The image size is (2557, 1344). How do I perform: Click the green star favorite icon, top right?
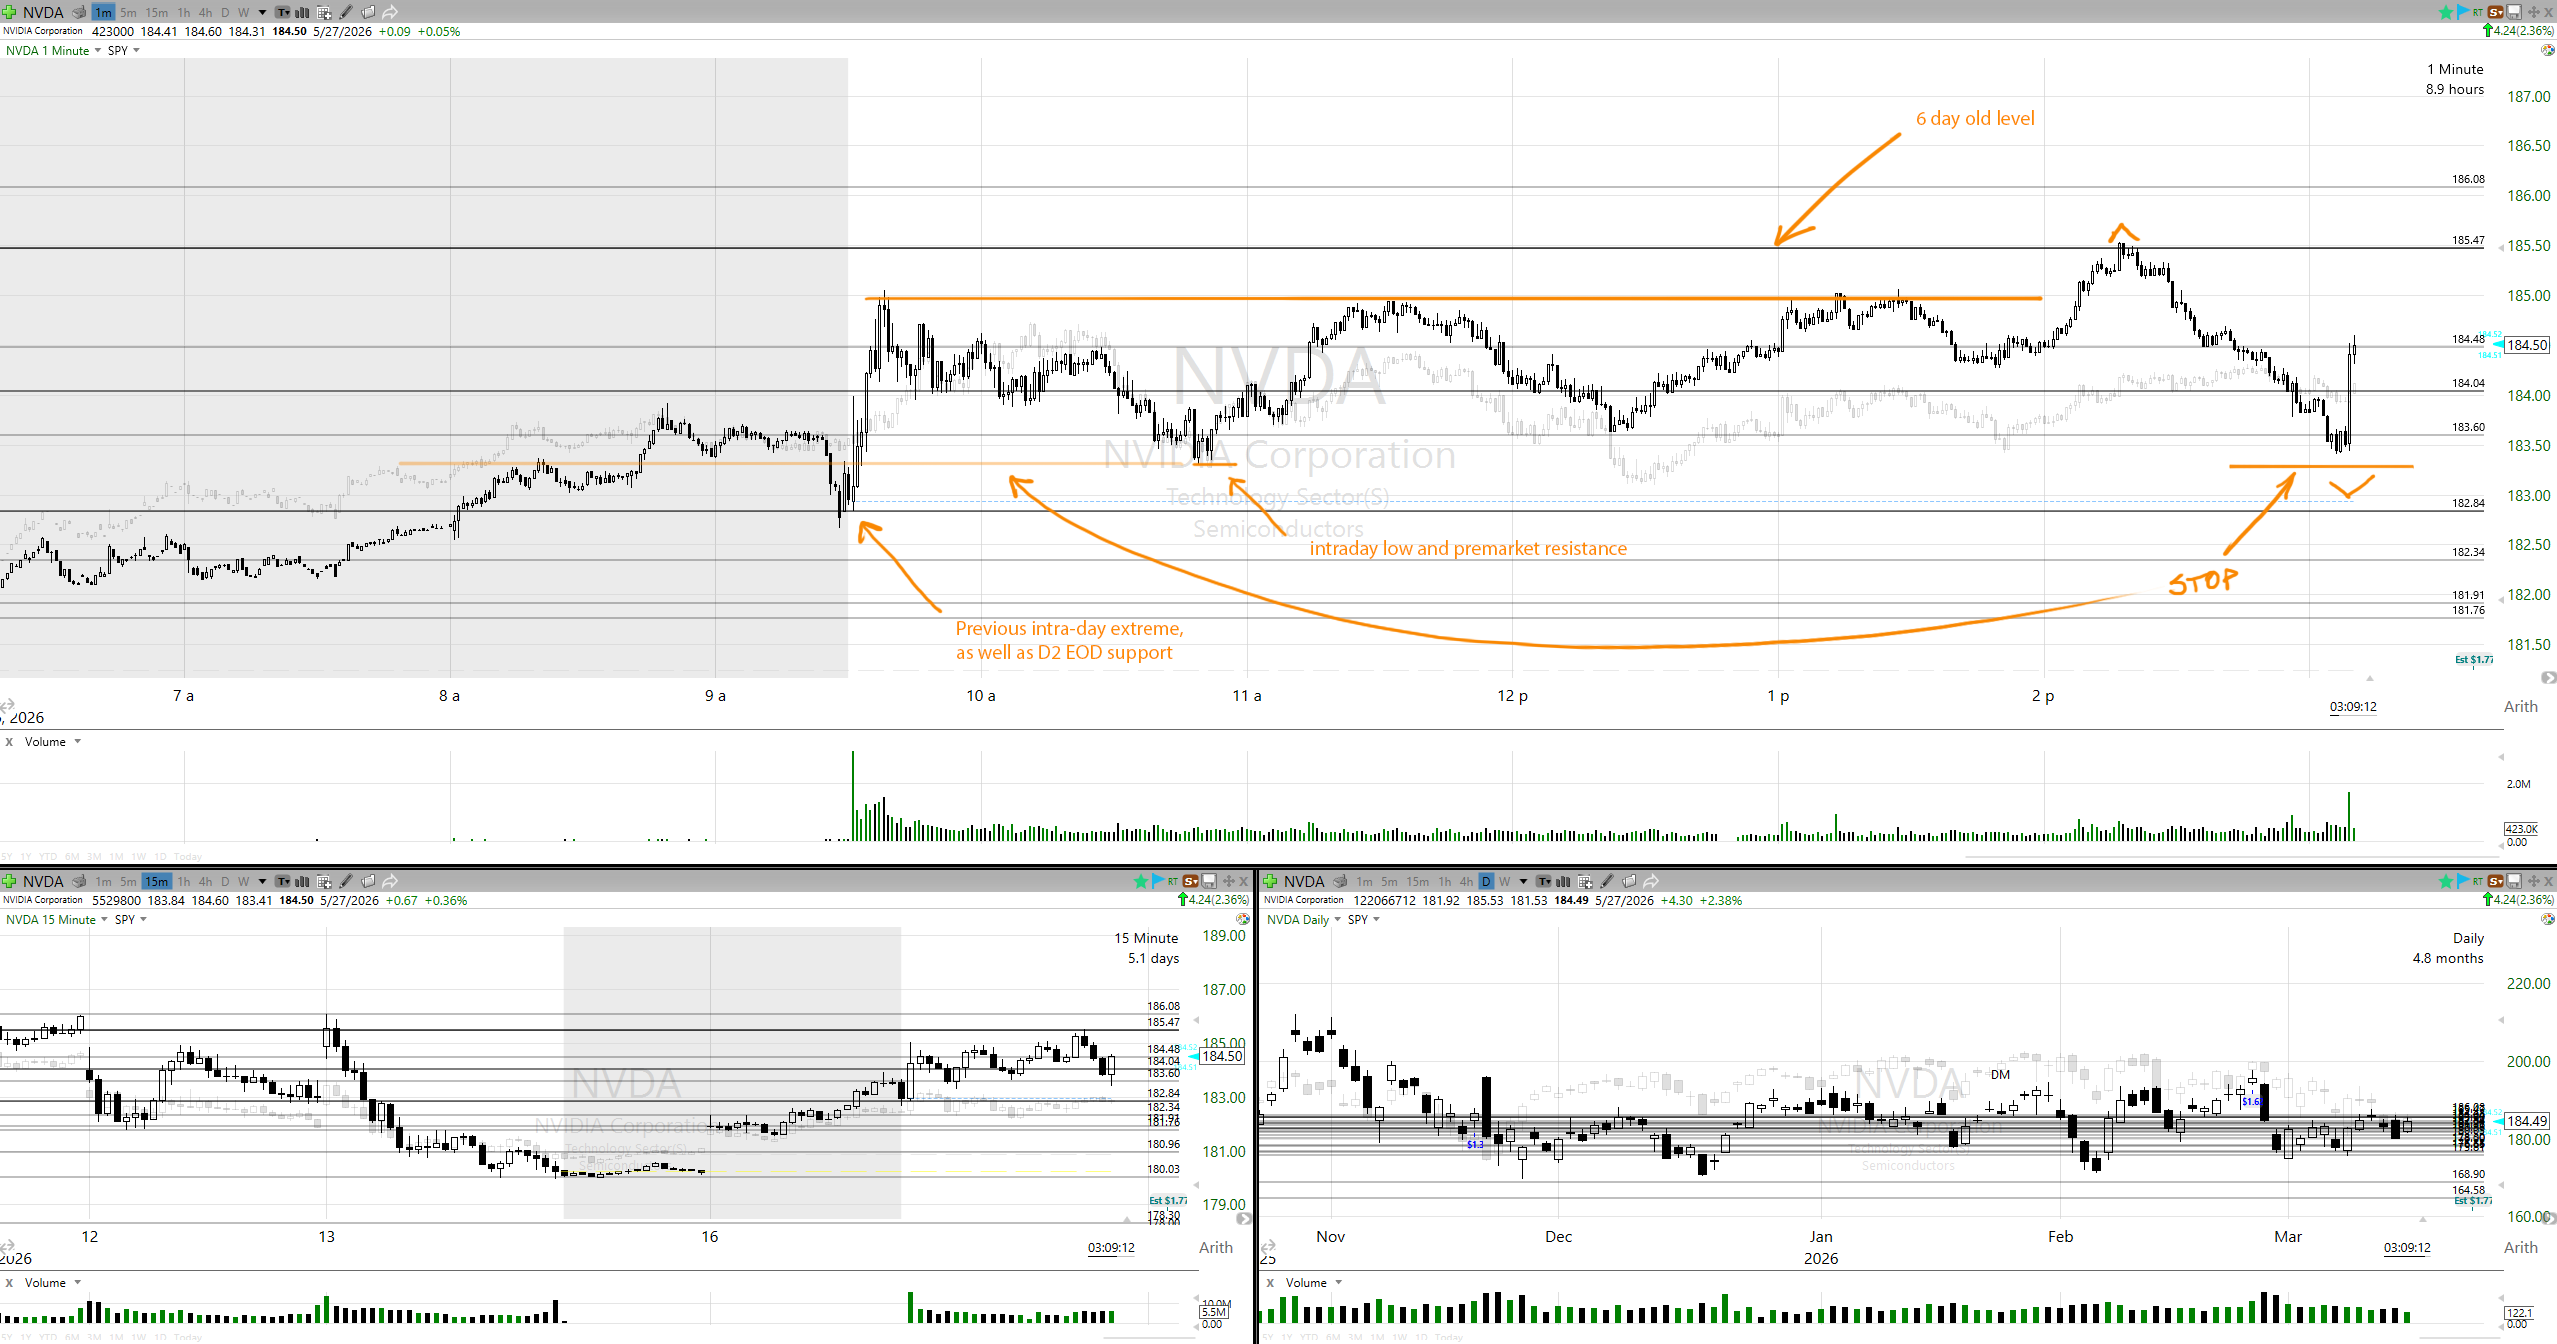[2445, 12]
